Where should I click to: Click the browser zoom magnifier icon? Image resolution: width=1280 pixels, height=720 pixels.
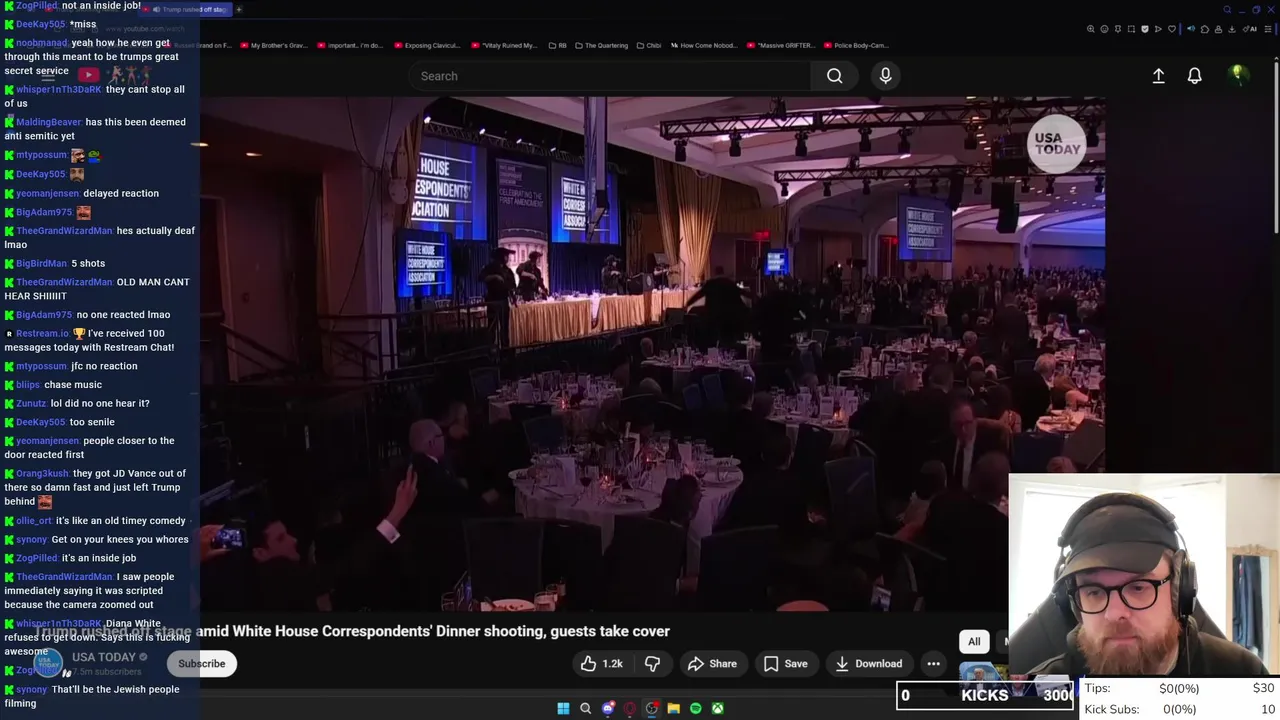pyautogui.click(x=1091, y=29)
